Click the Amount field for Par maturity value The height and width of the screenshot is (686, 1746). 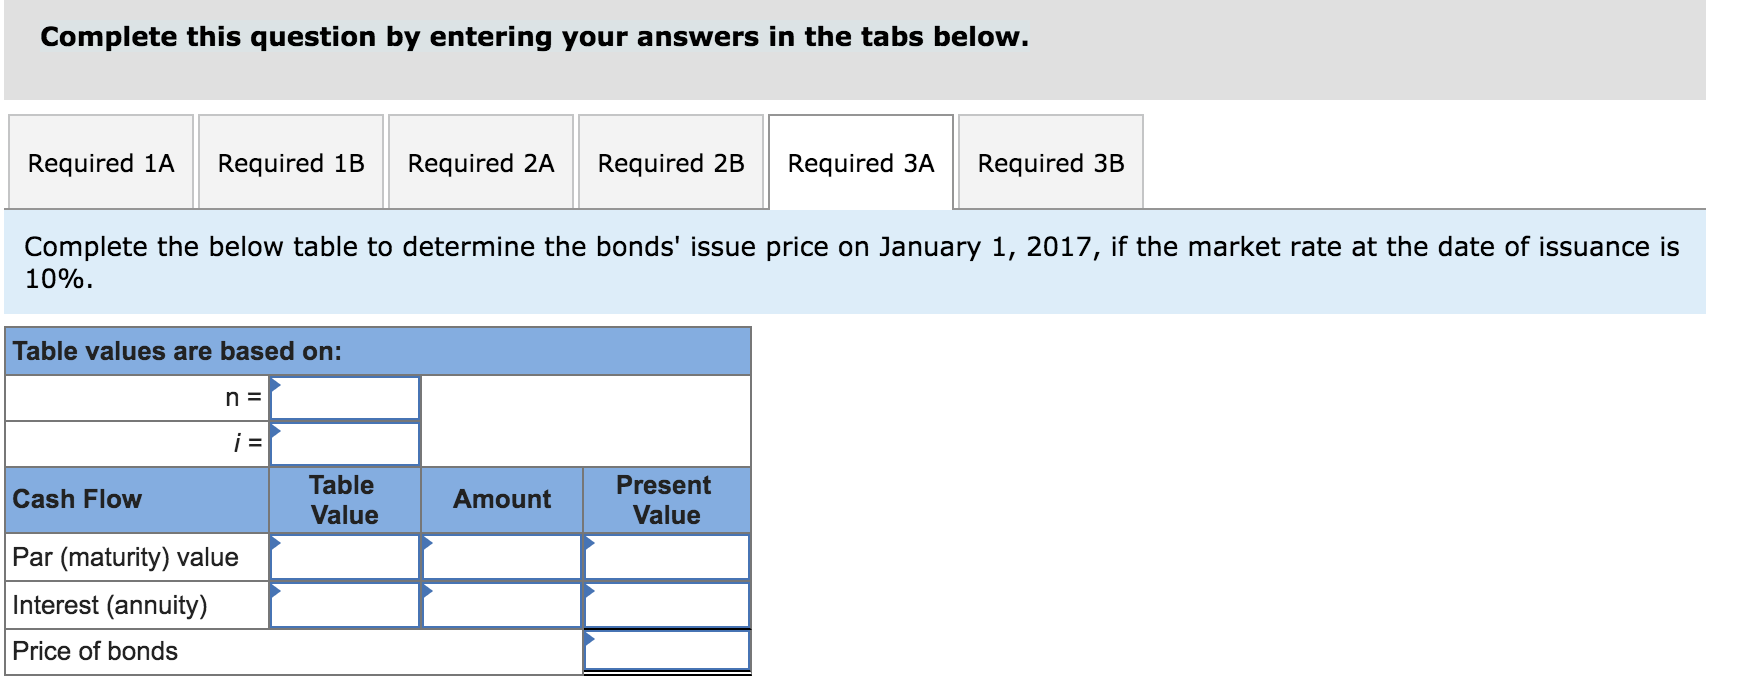[x=502, y=557]
